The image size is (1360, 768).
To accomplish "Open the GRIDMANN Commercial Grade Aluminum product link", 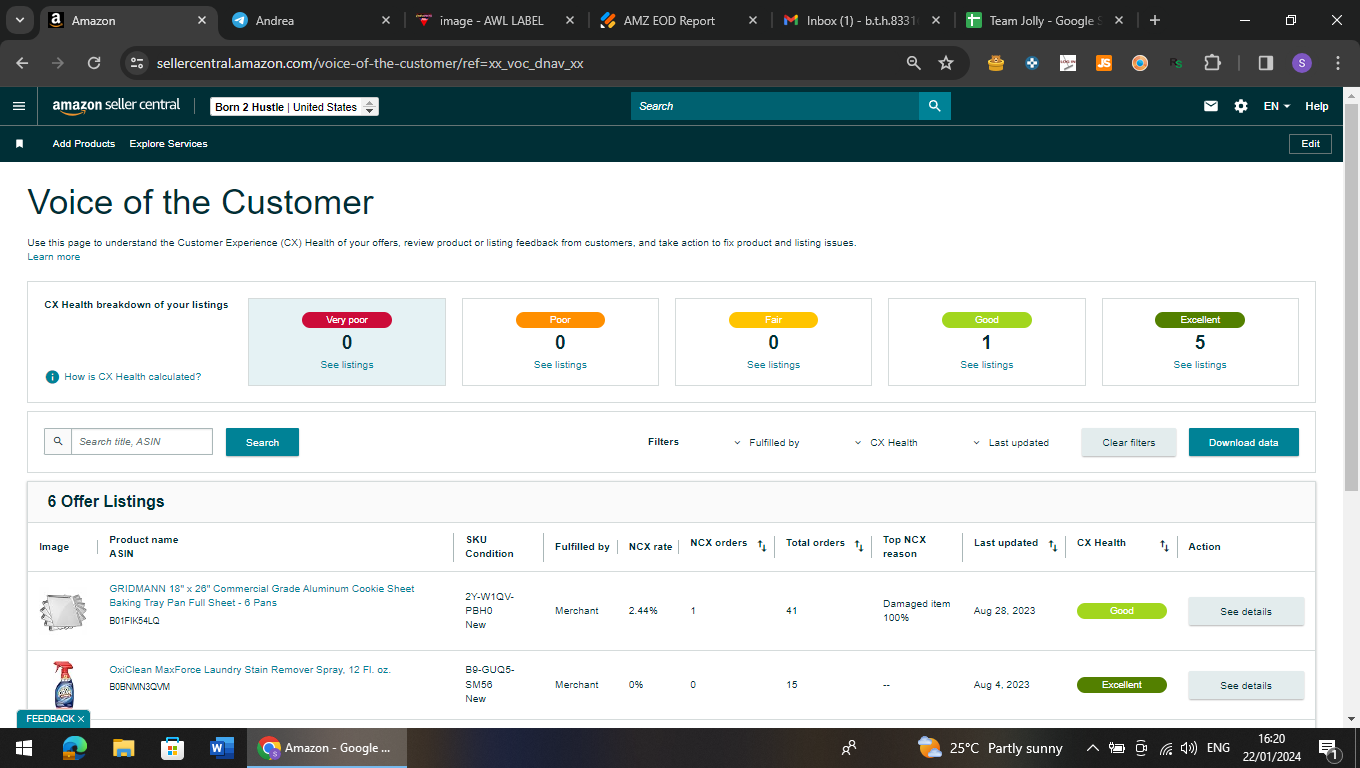I will pos(262,596).
